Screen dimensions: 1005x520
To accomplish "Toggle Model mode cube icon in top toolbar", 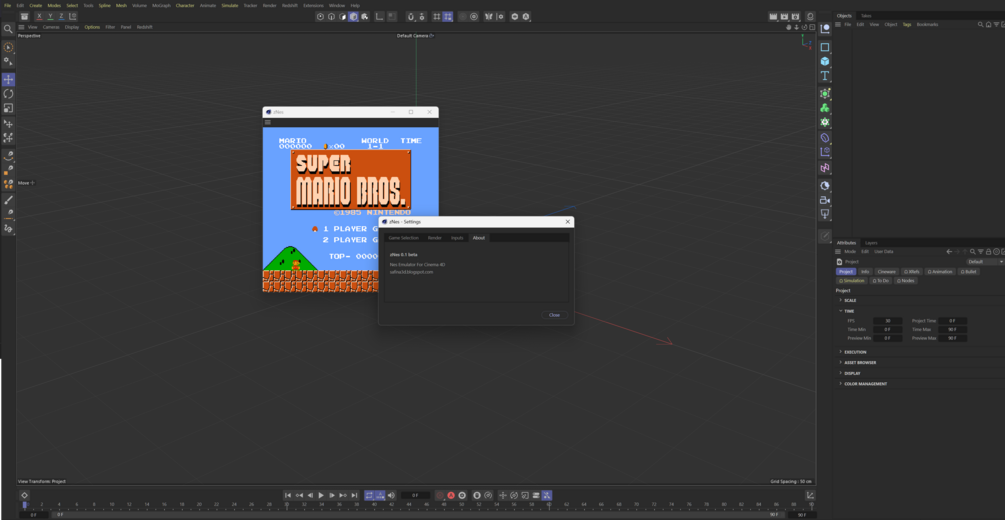I will [x=353, y=17].
